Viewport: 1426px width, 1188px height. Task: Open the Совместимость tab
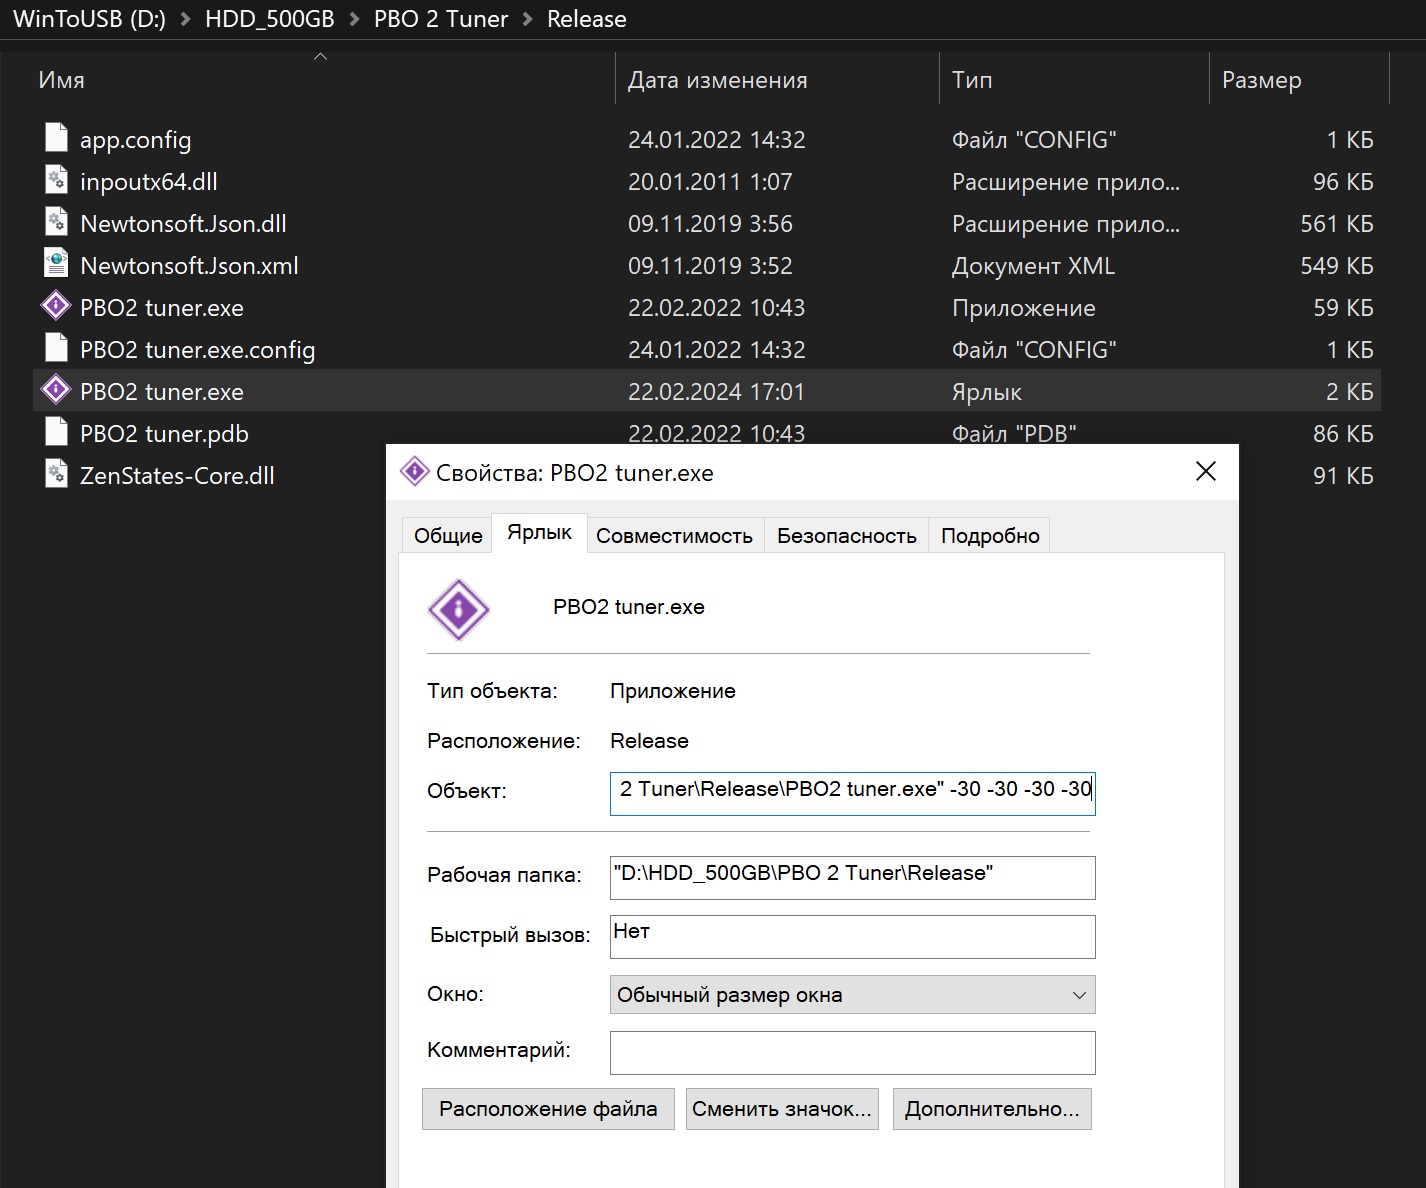click(674, 536)
